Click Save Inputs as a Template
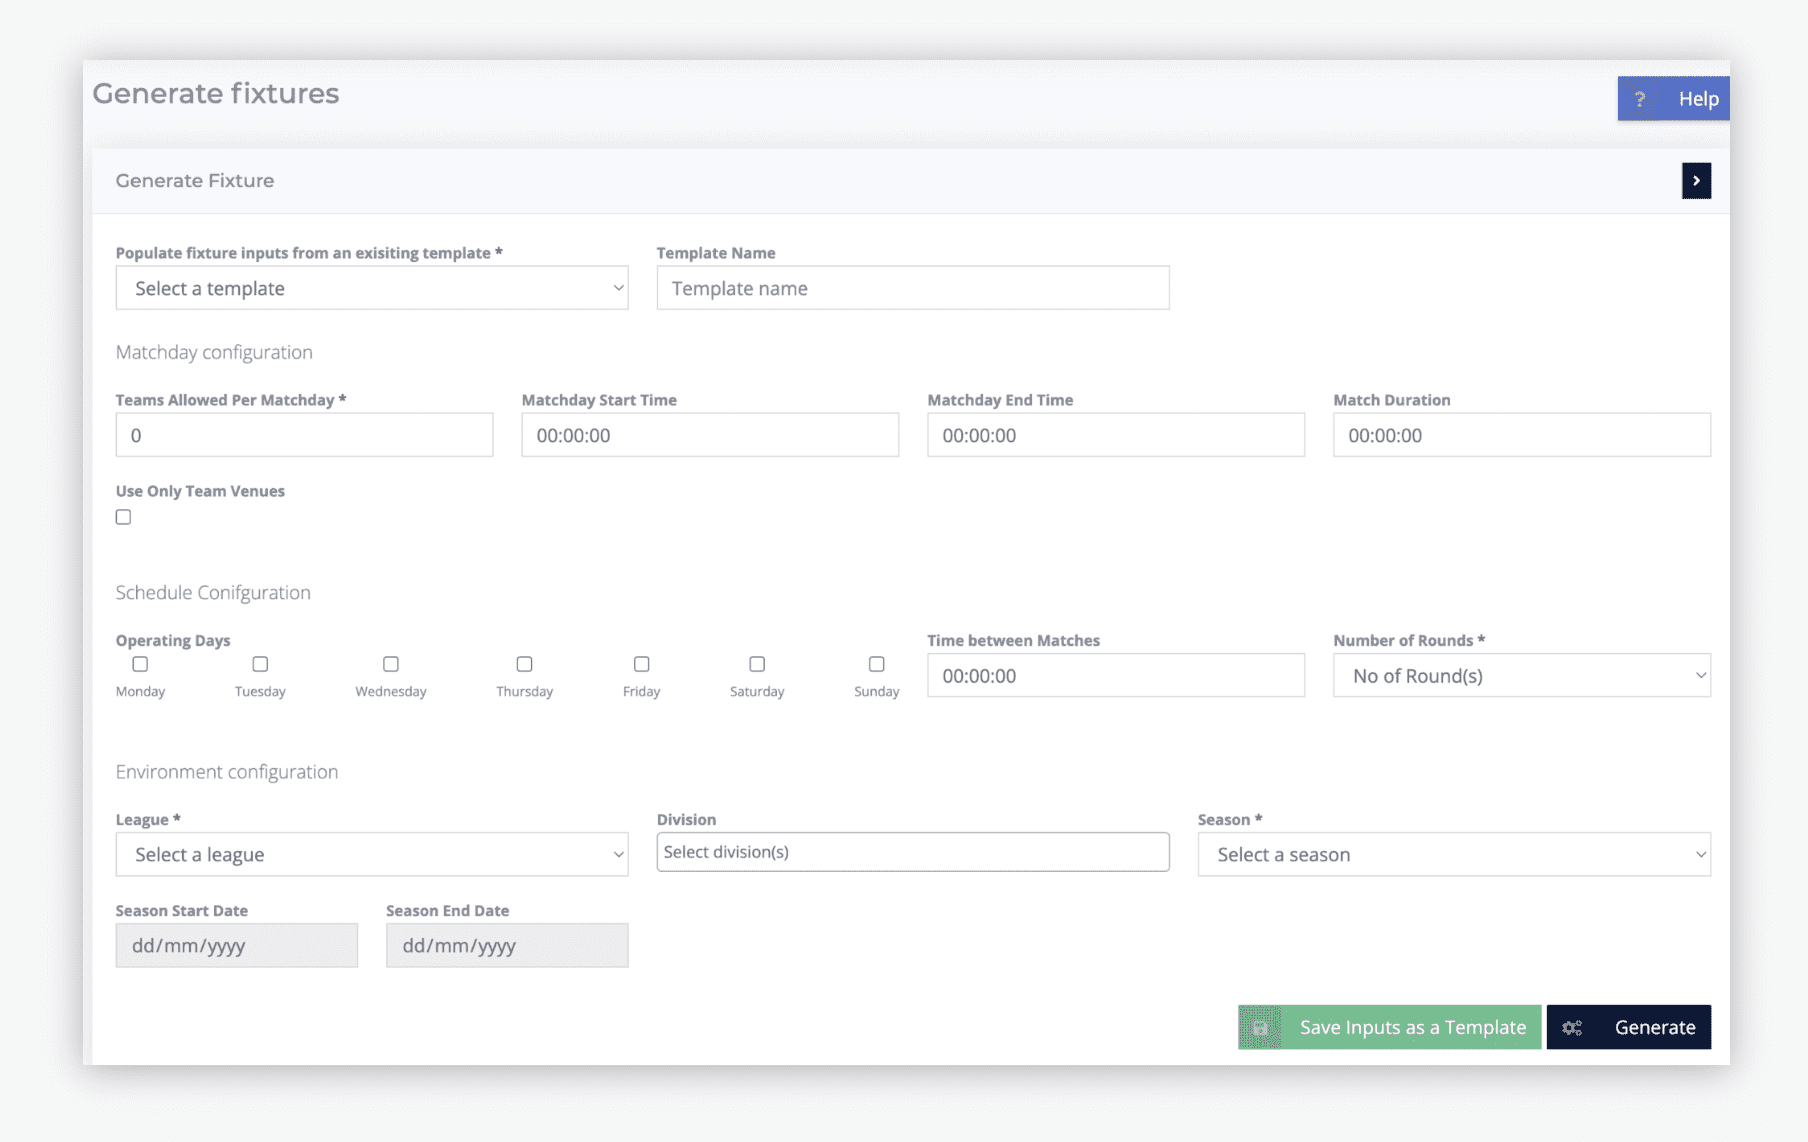The width and height of the screenshot is (1808, 1142). tap(1411, 1027)
